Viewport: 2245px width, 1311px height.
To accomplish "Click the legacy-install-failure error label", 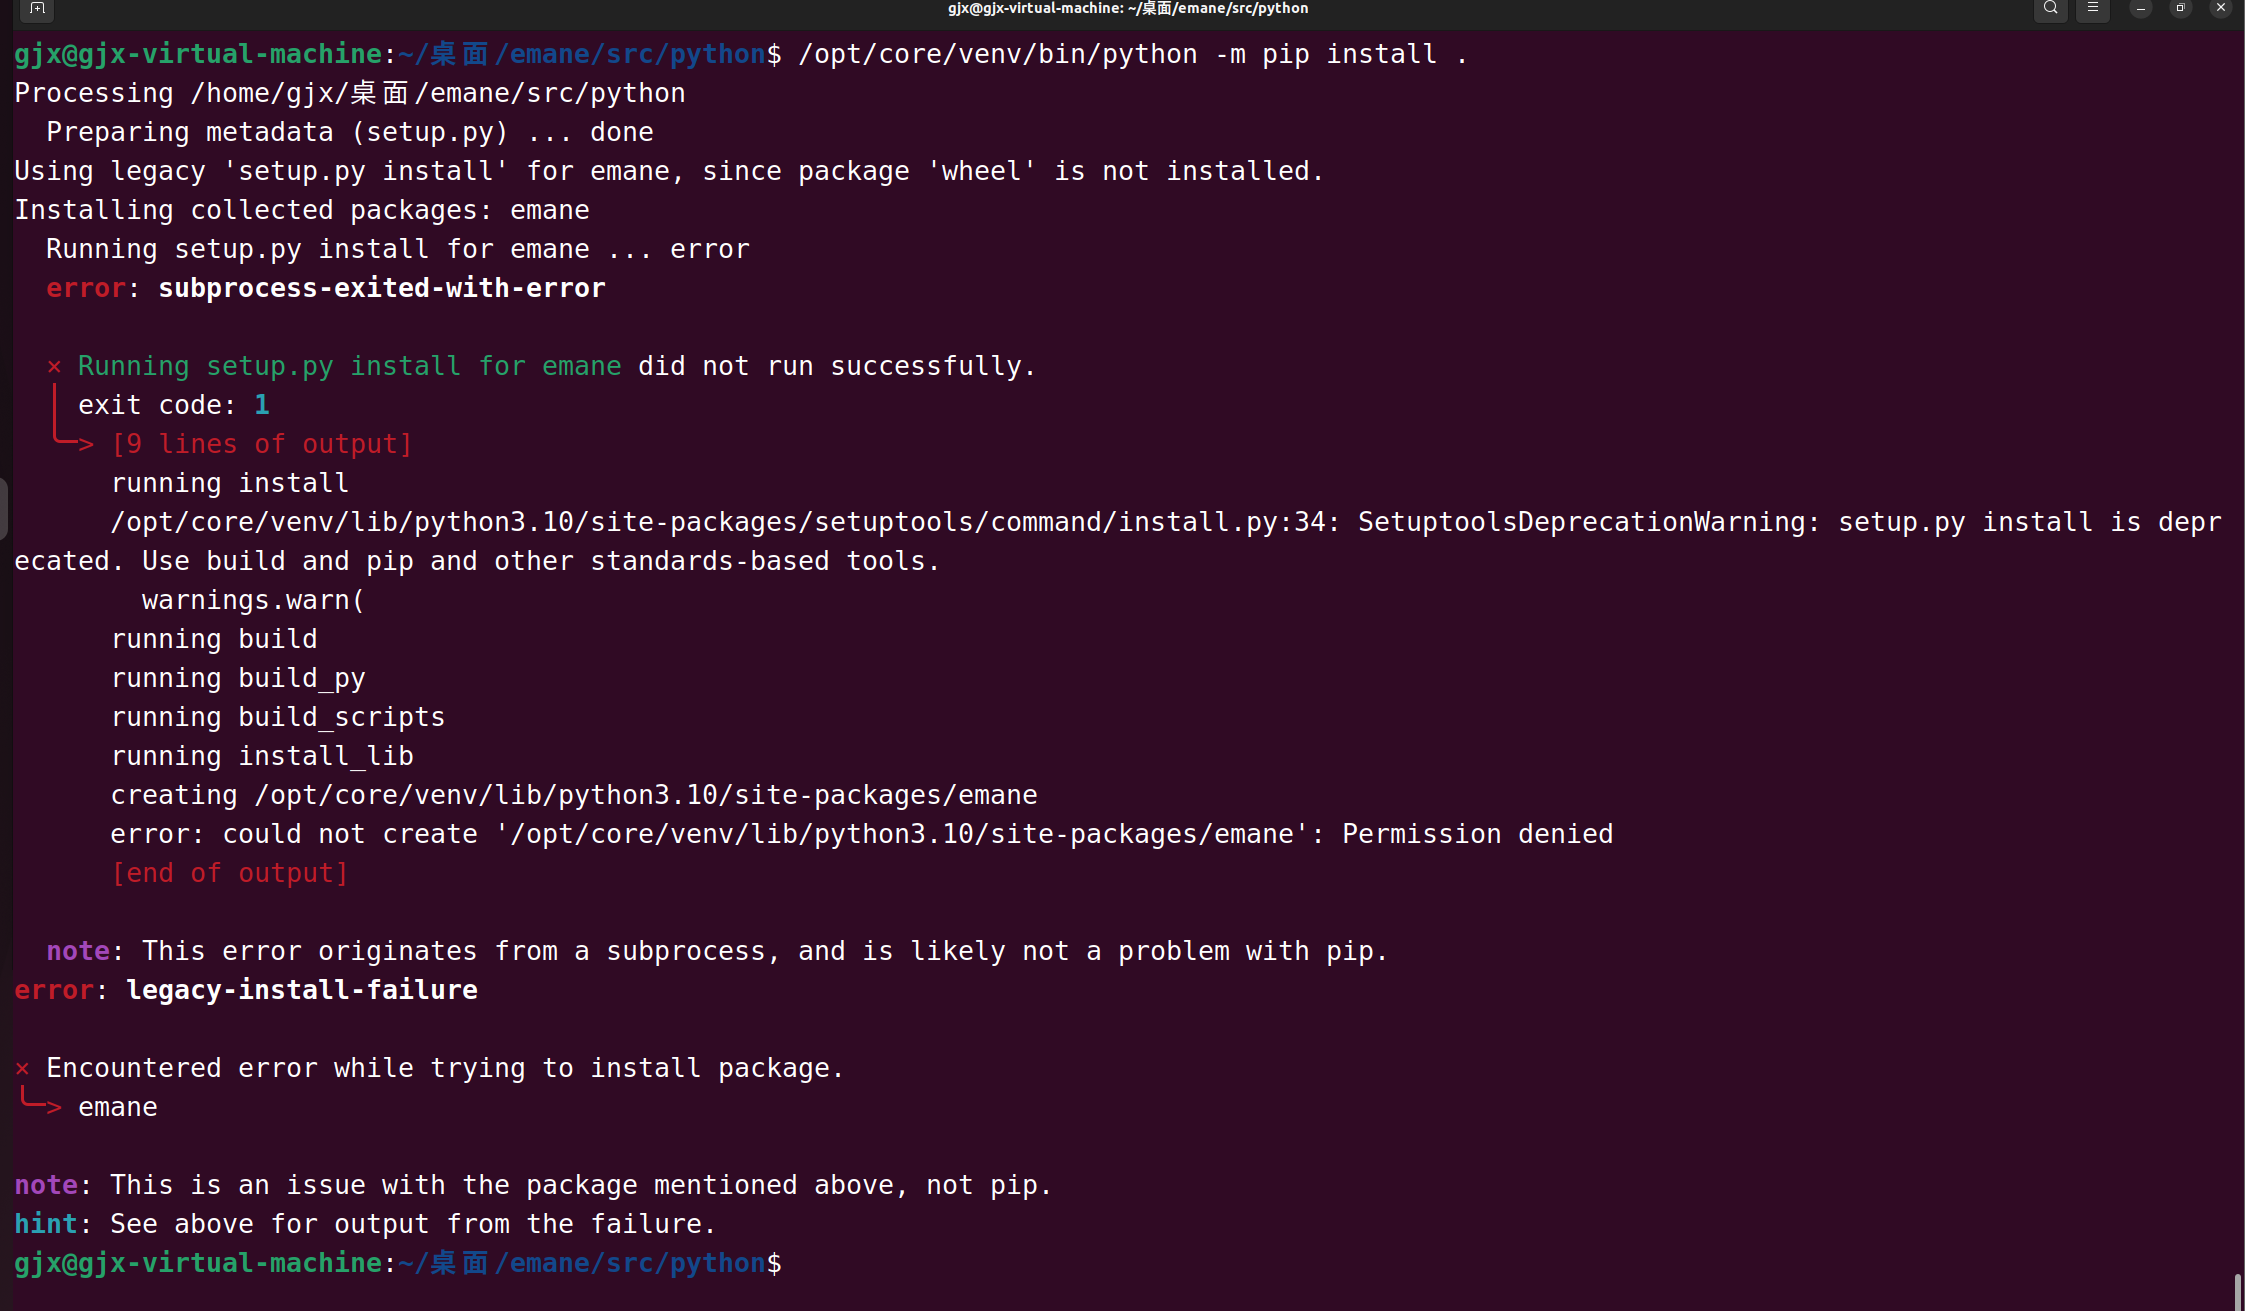I will click(301, 990).
